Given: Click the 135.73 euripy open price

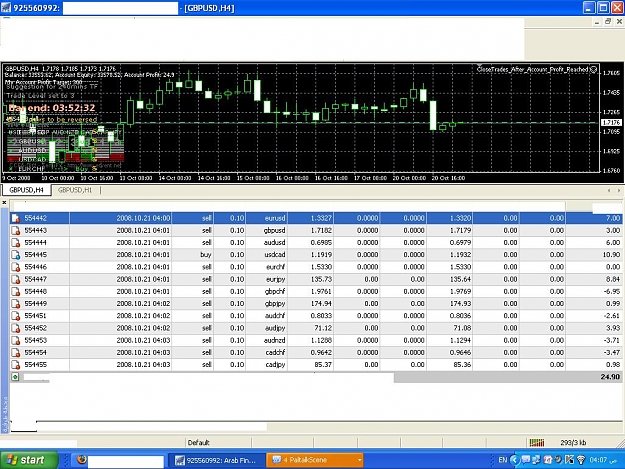Looking at the screenshot, I should click(x=321, y=279).
